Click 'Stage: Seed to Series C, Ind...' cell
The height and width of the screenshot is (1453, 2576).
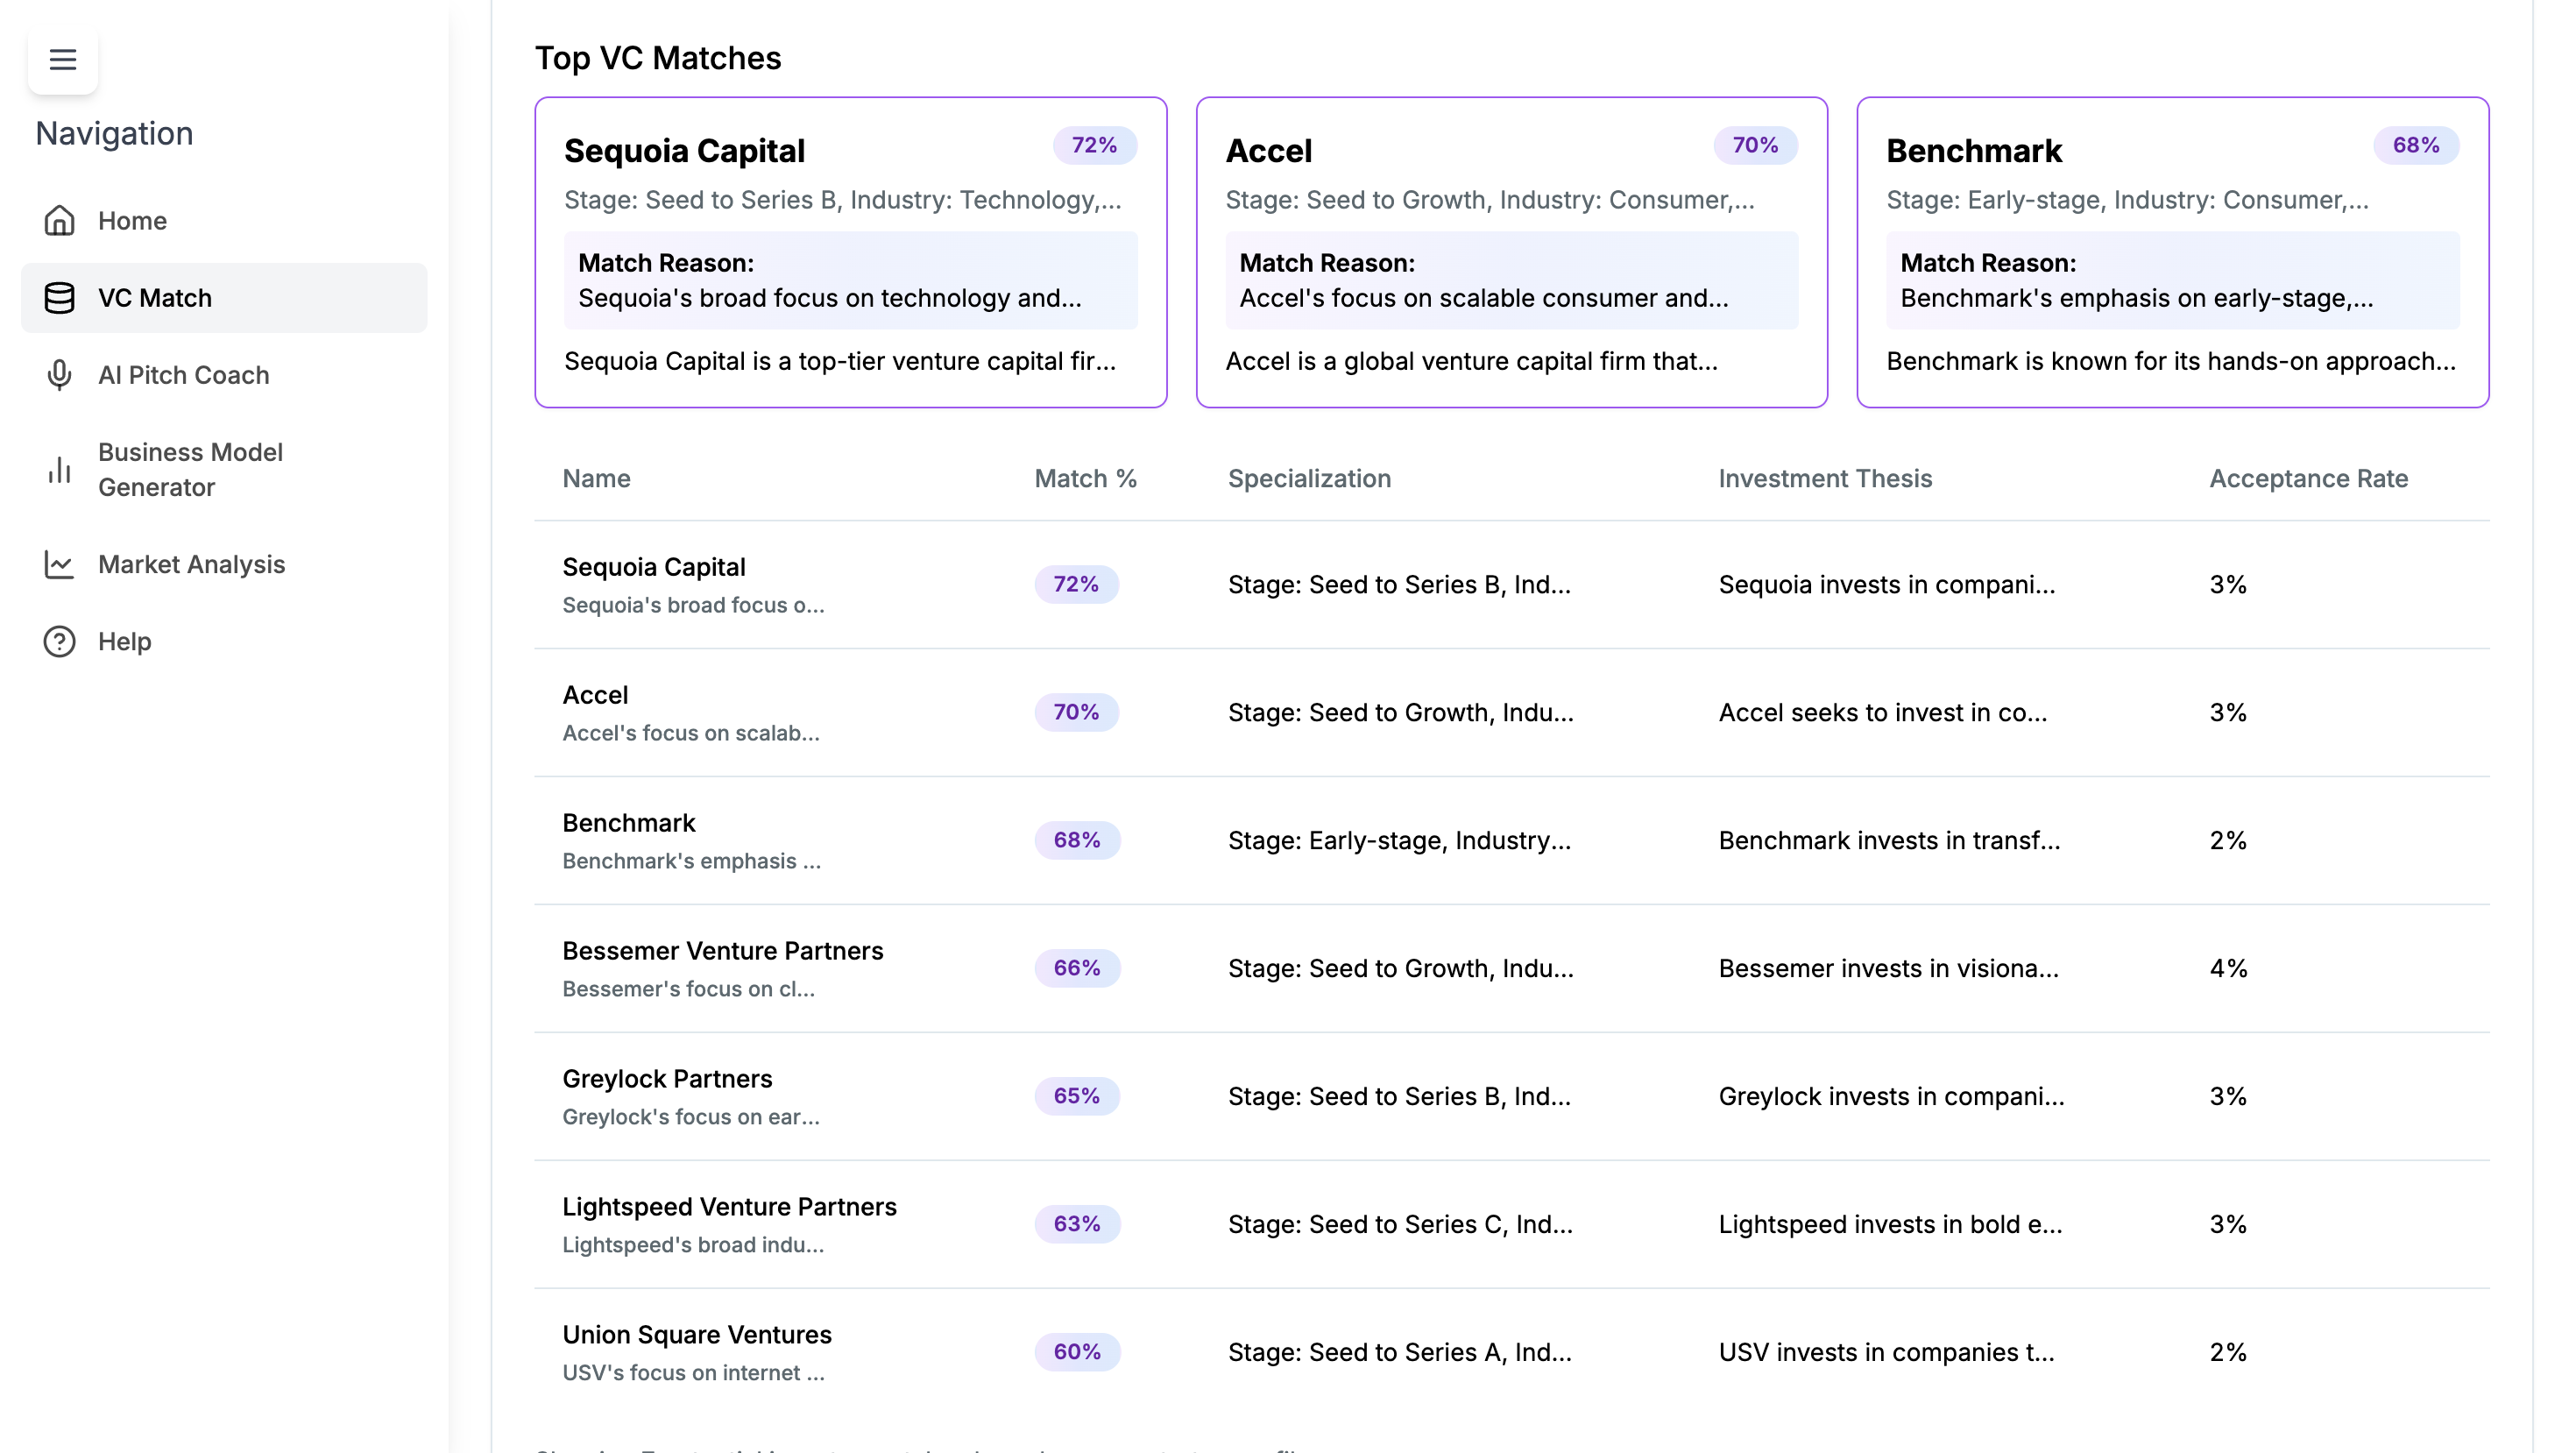1400,1224
